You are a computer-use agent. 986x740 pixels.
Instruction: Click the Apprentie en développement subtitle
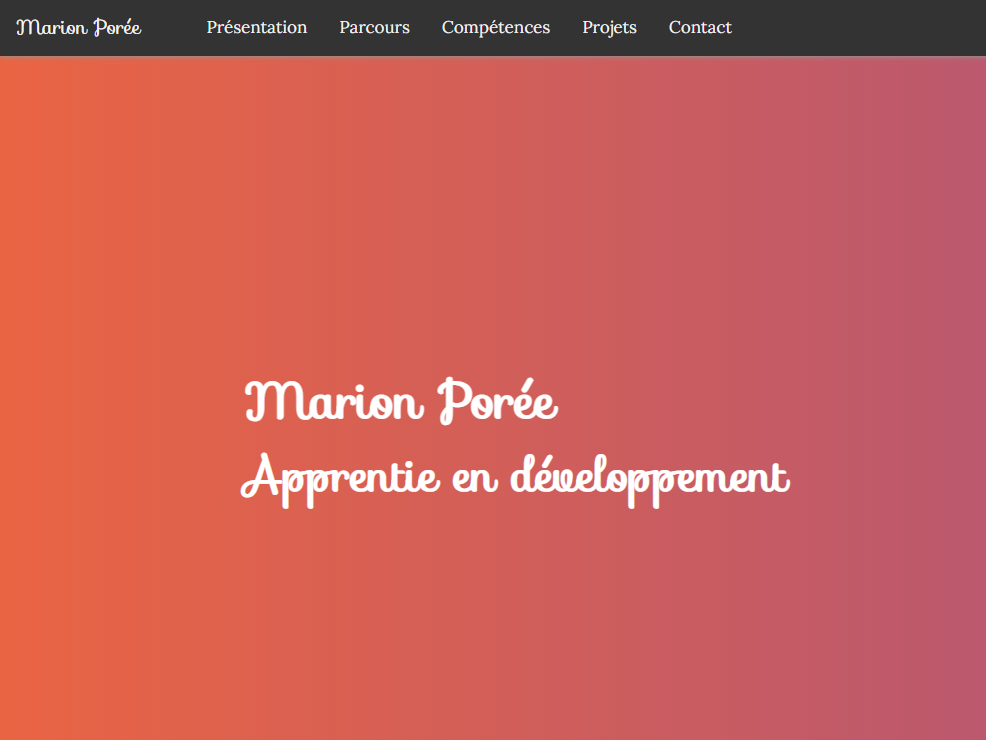514,477
